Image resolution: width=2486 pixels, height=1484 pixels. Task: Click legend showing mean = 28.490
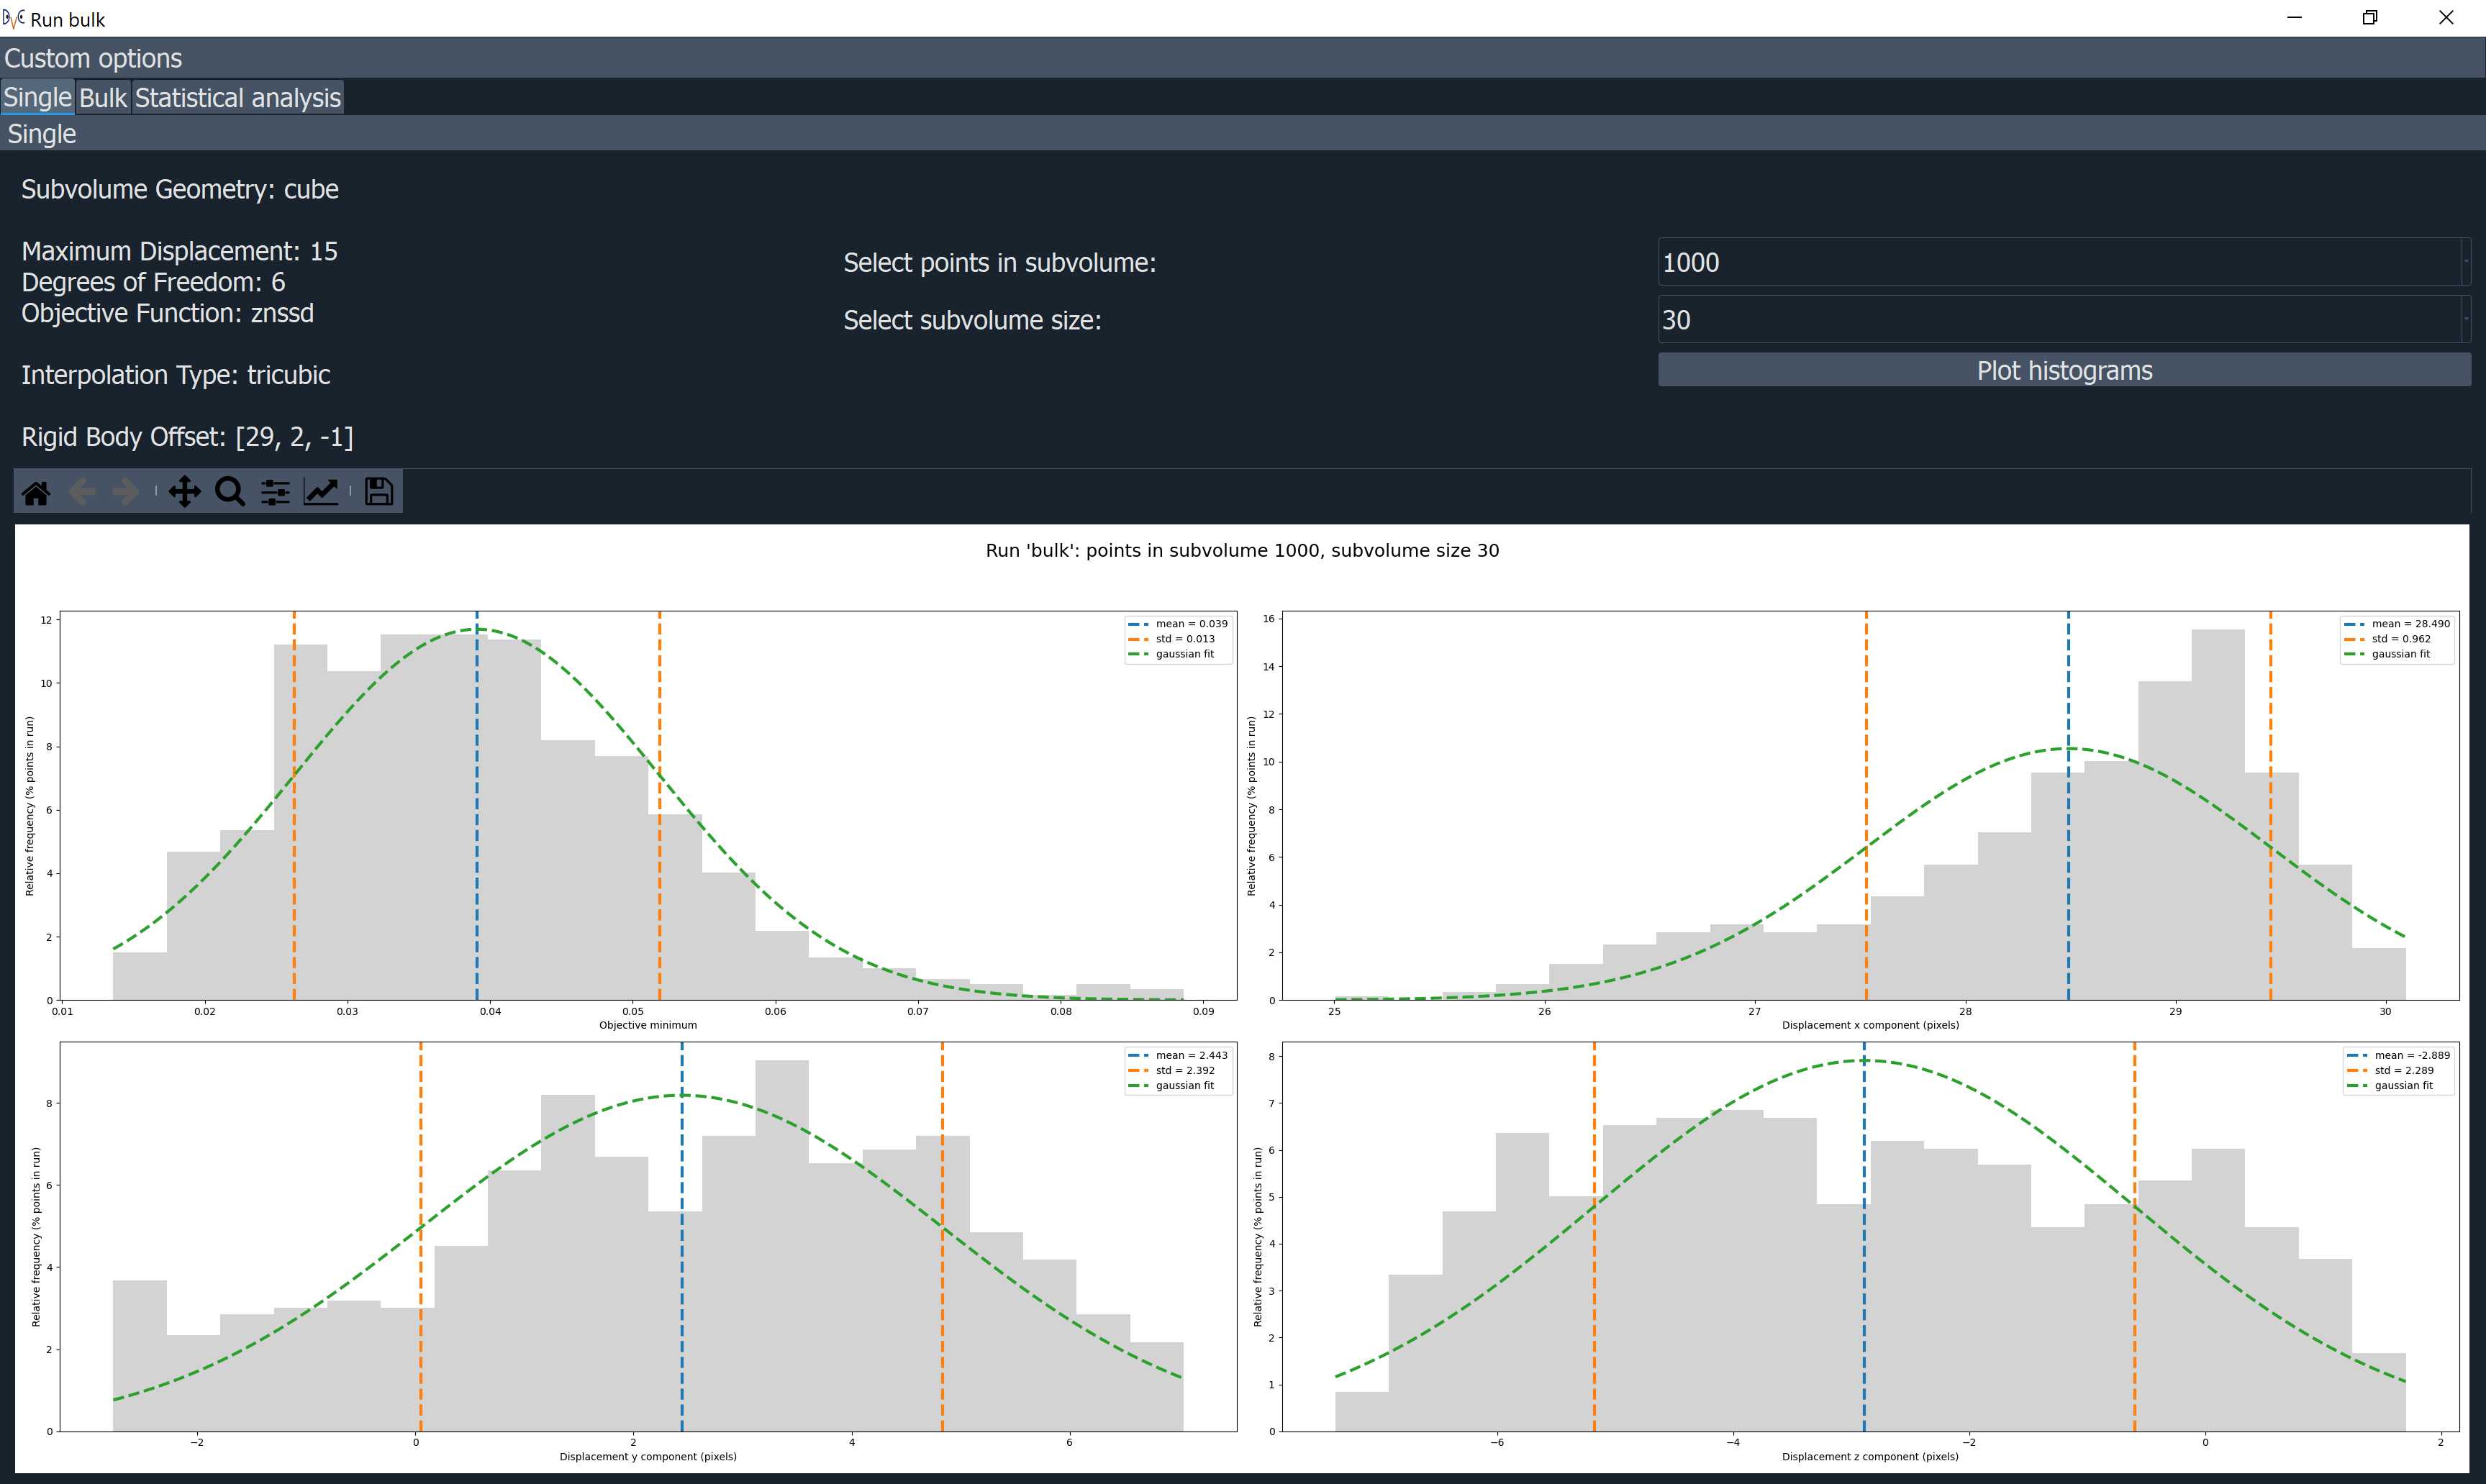[2397, 639]
